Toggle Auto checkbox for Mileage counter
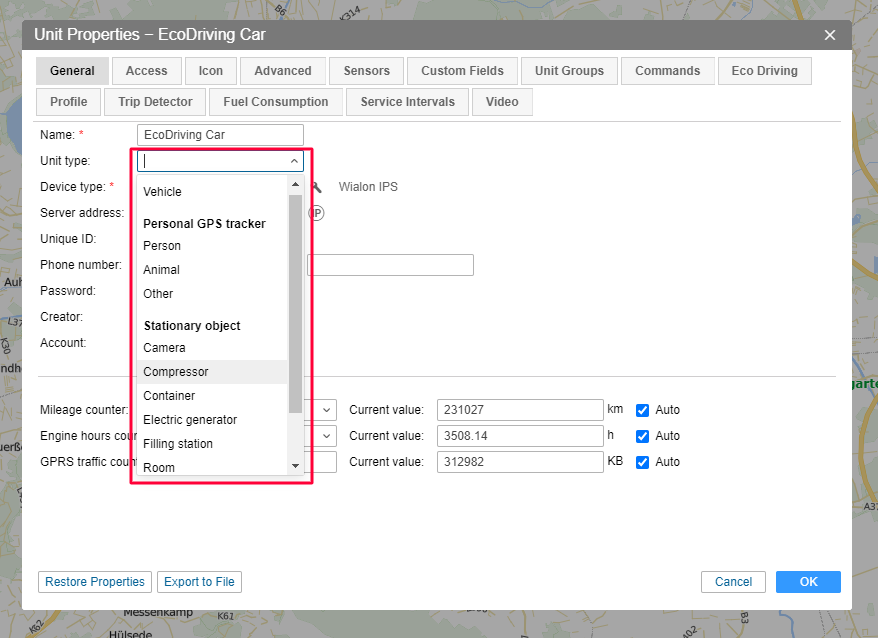Screen dimensions: 878x638 coord(643,410)
